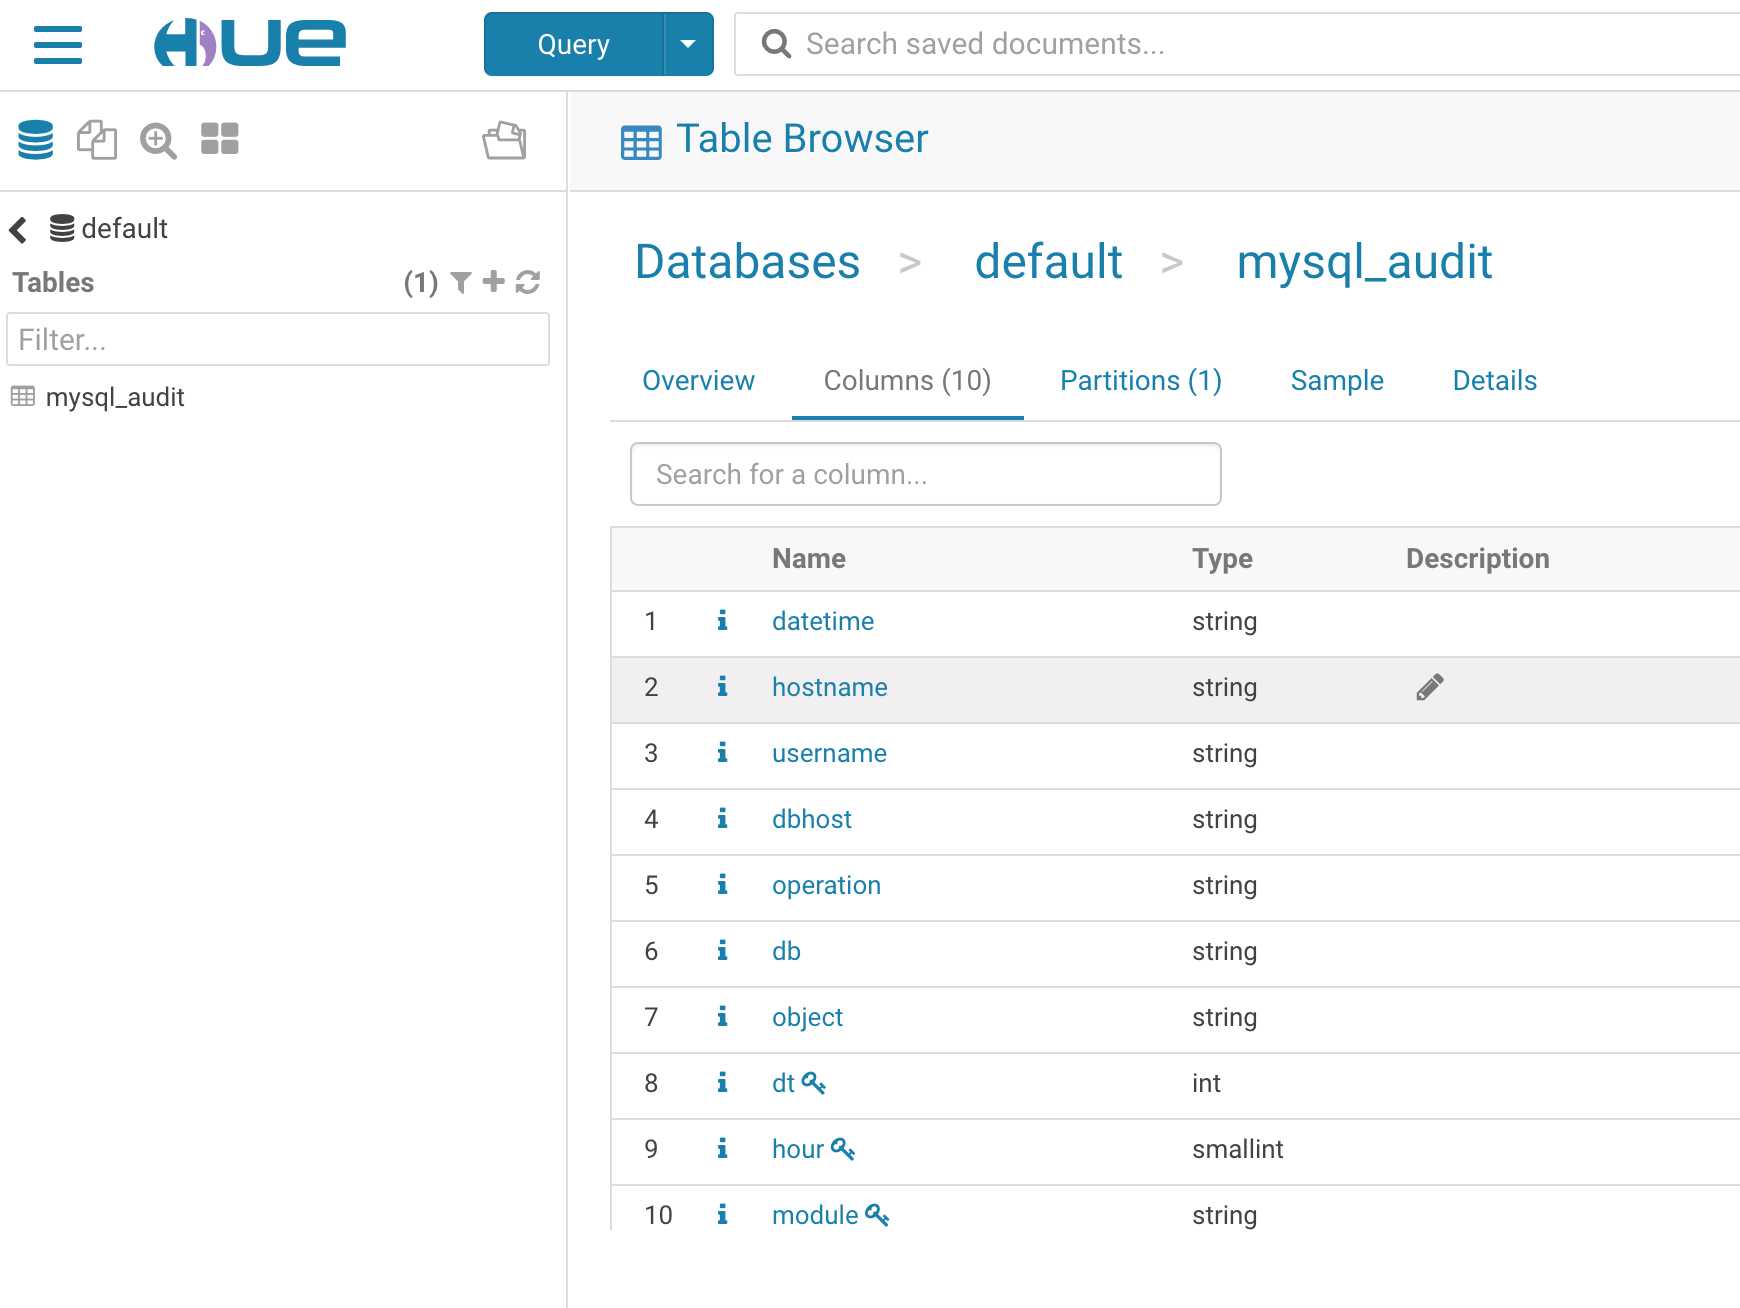The width and height of the screenshot is (1740, 1308).
Task: Select the mysql_audit table in sidebar
Action: [115, 398]
